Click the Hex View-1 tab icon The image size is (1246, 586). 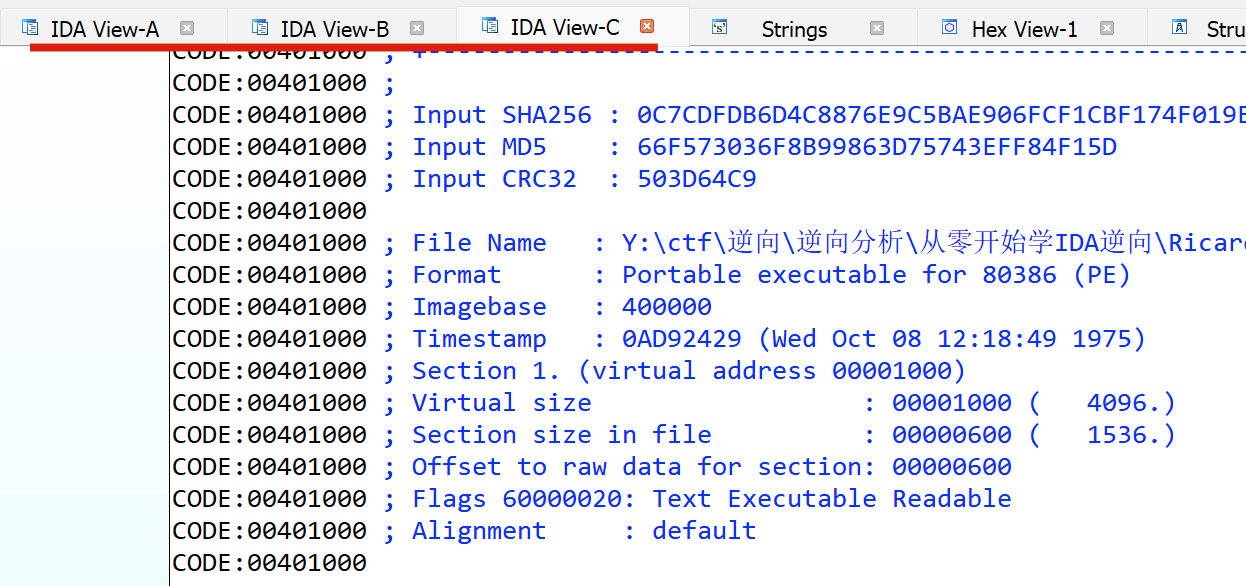click(x=950, y=27)
